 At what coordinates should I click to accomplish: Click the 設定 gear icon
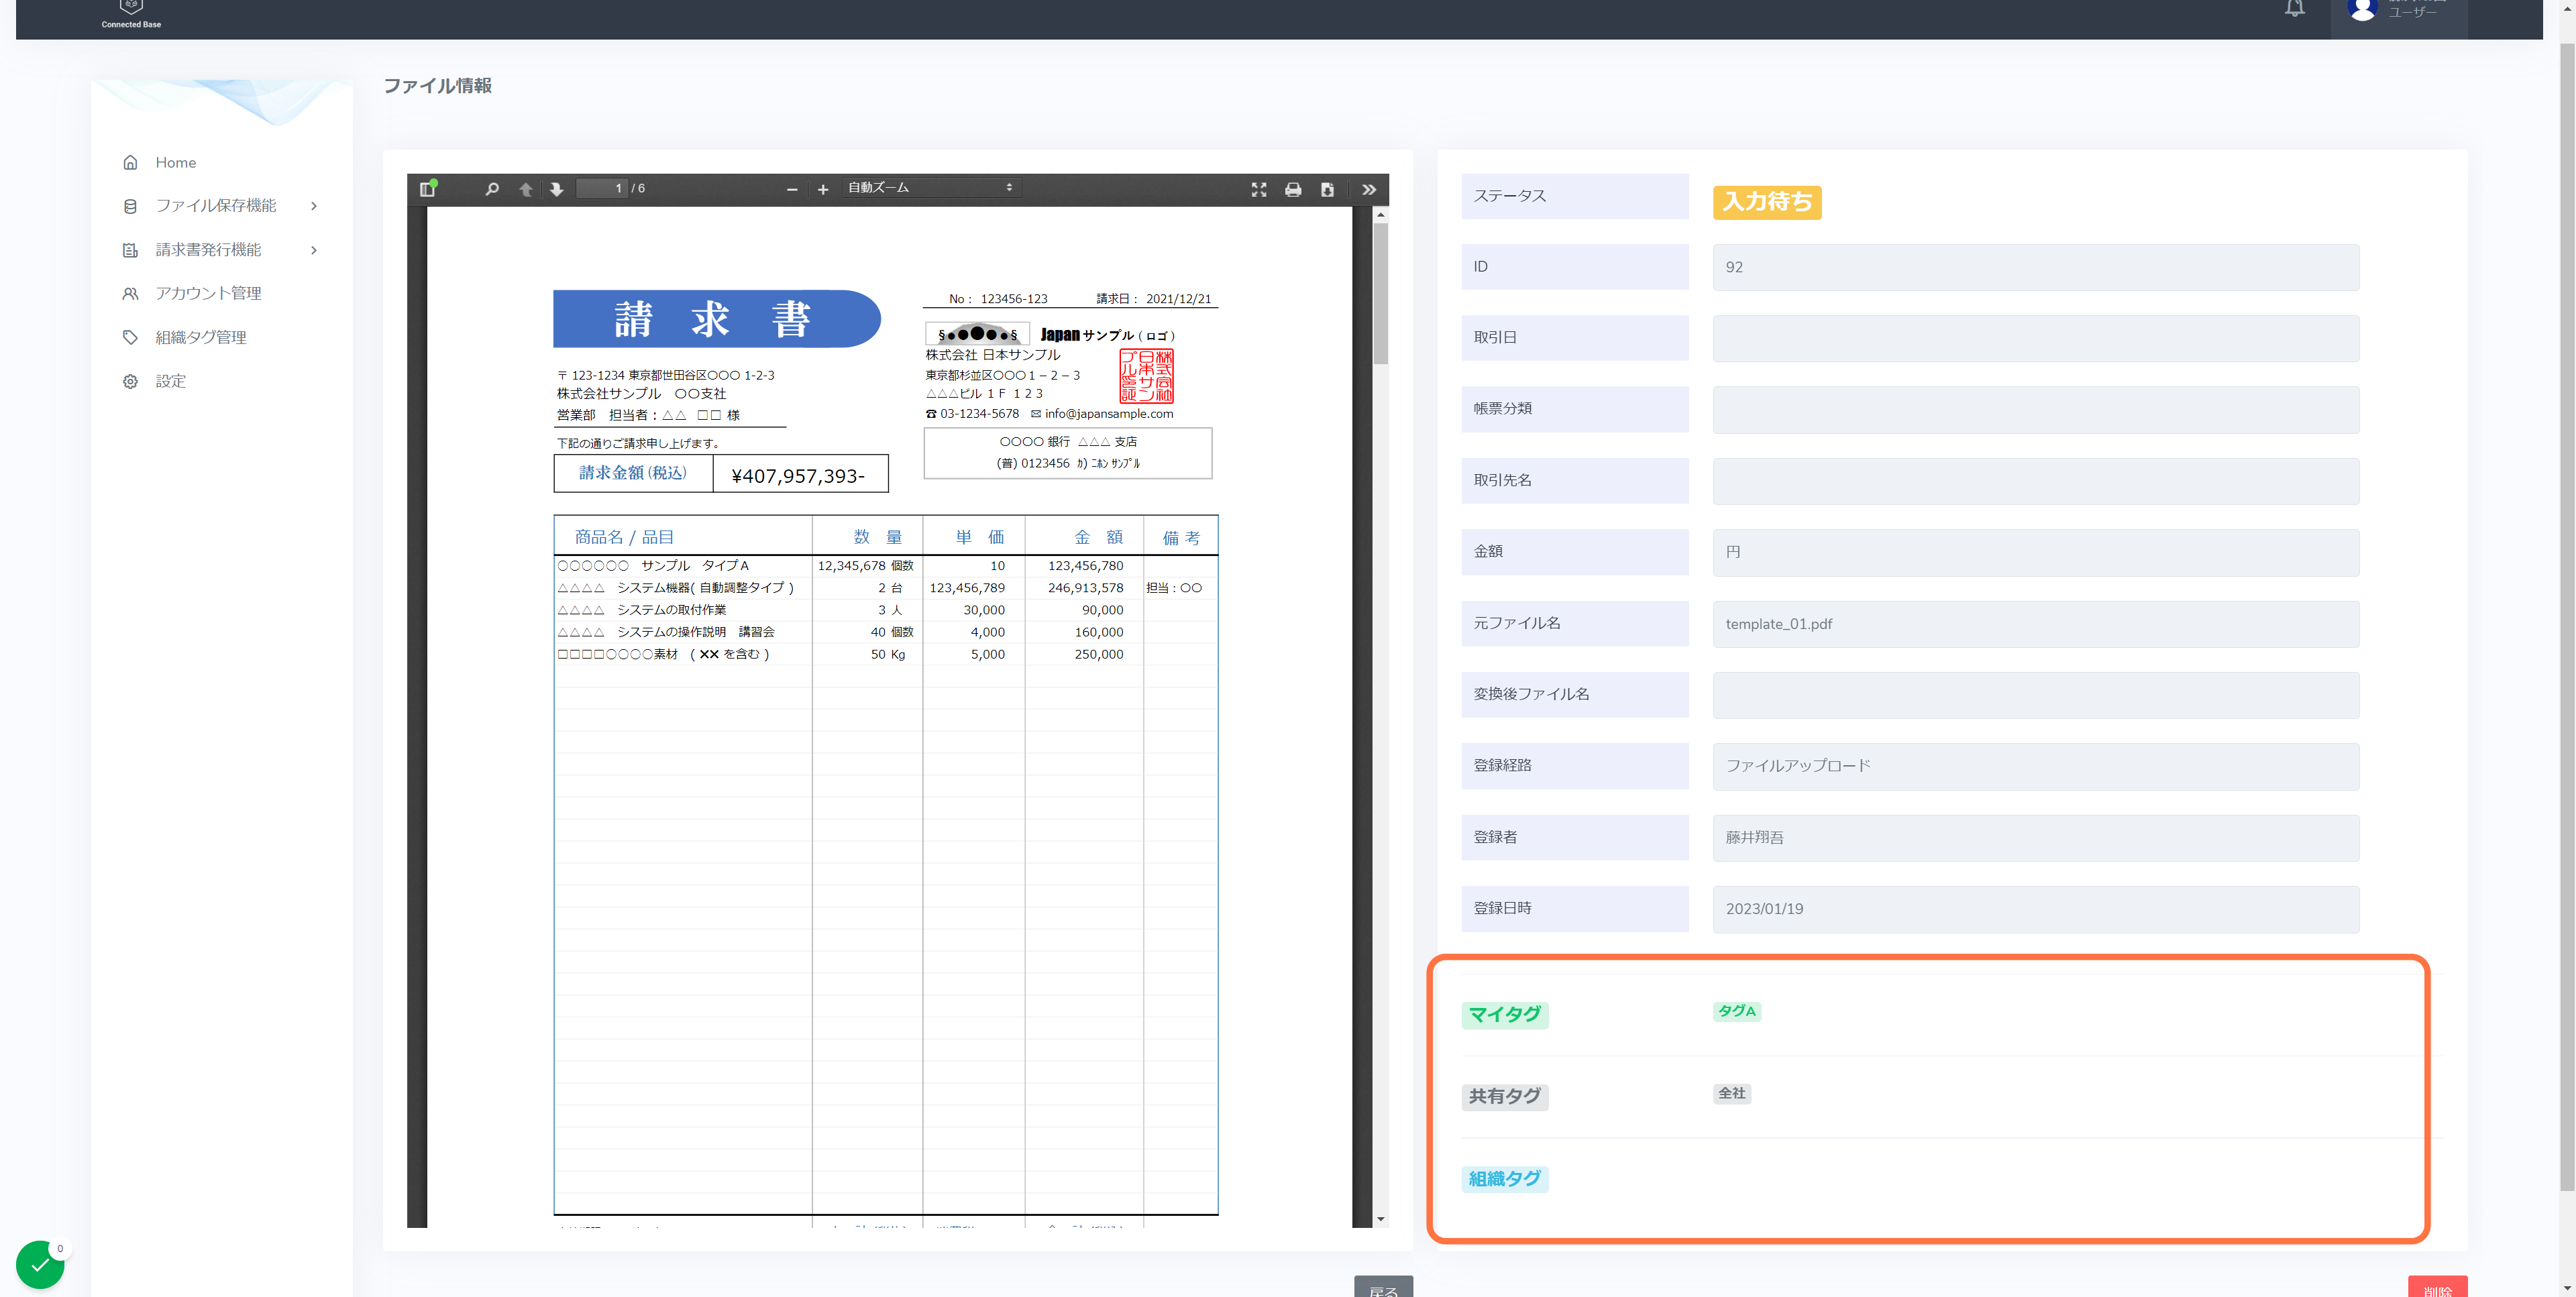tap(130, 381)
